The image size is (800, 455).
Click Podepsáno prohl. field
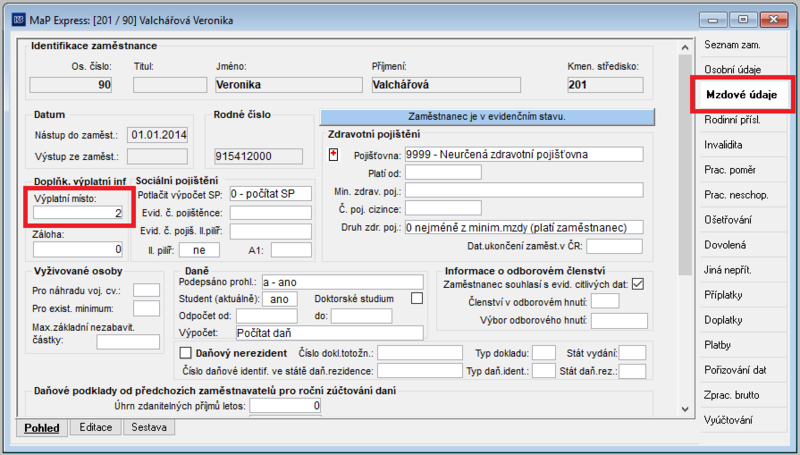coord(342,282)
